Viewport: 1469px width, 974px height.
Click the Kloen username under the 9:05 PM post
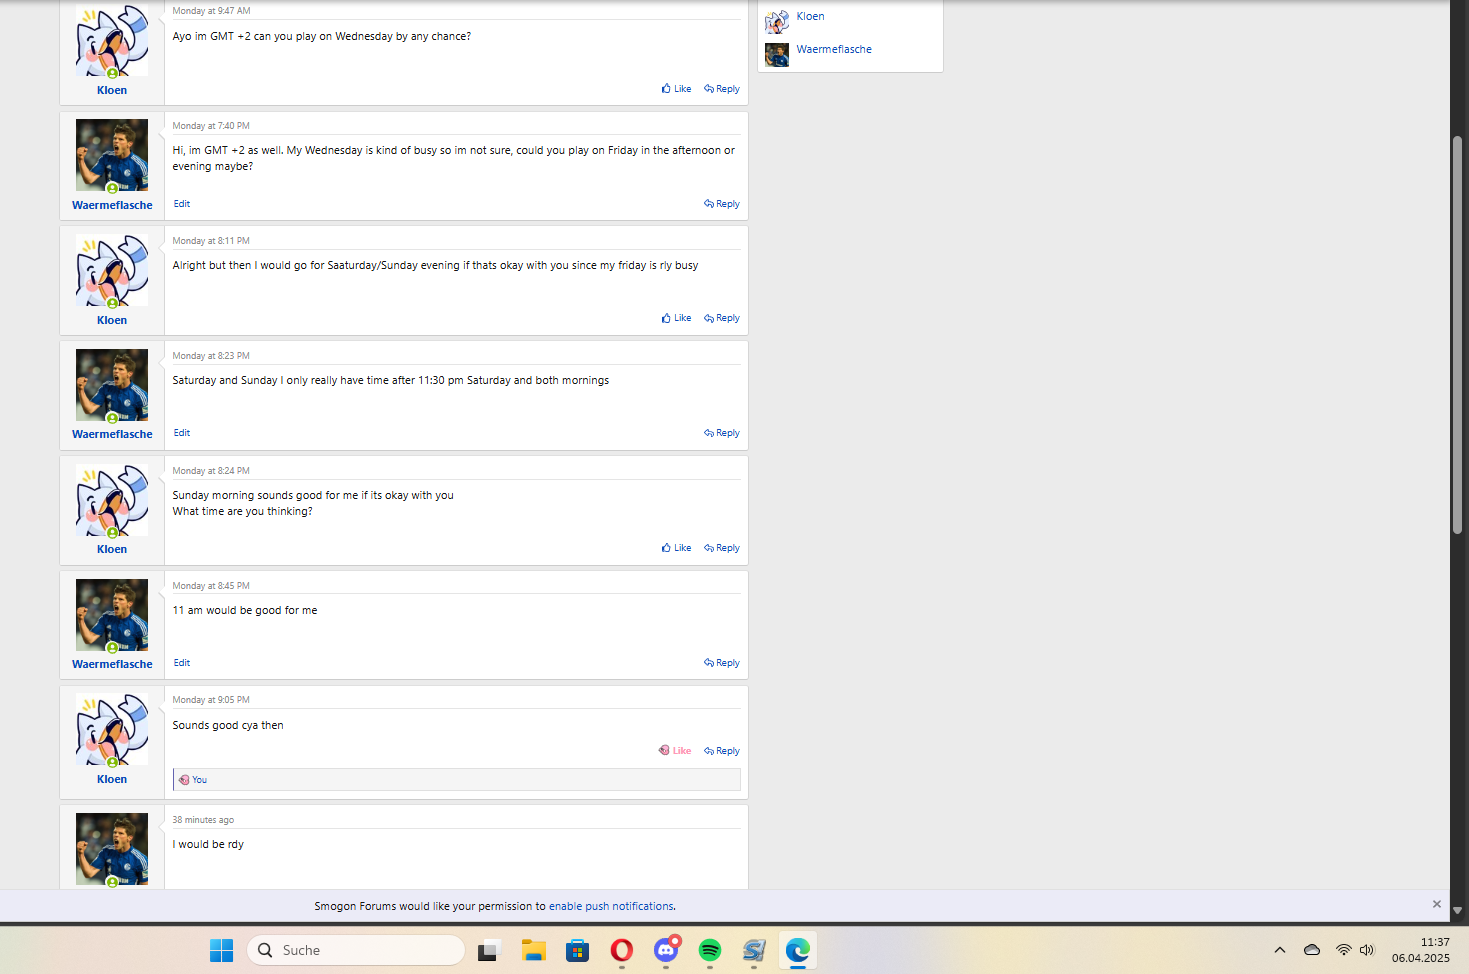[112, 779]
